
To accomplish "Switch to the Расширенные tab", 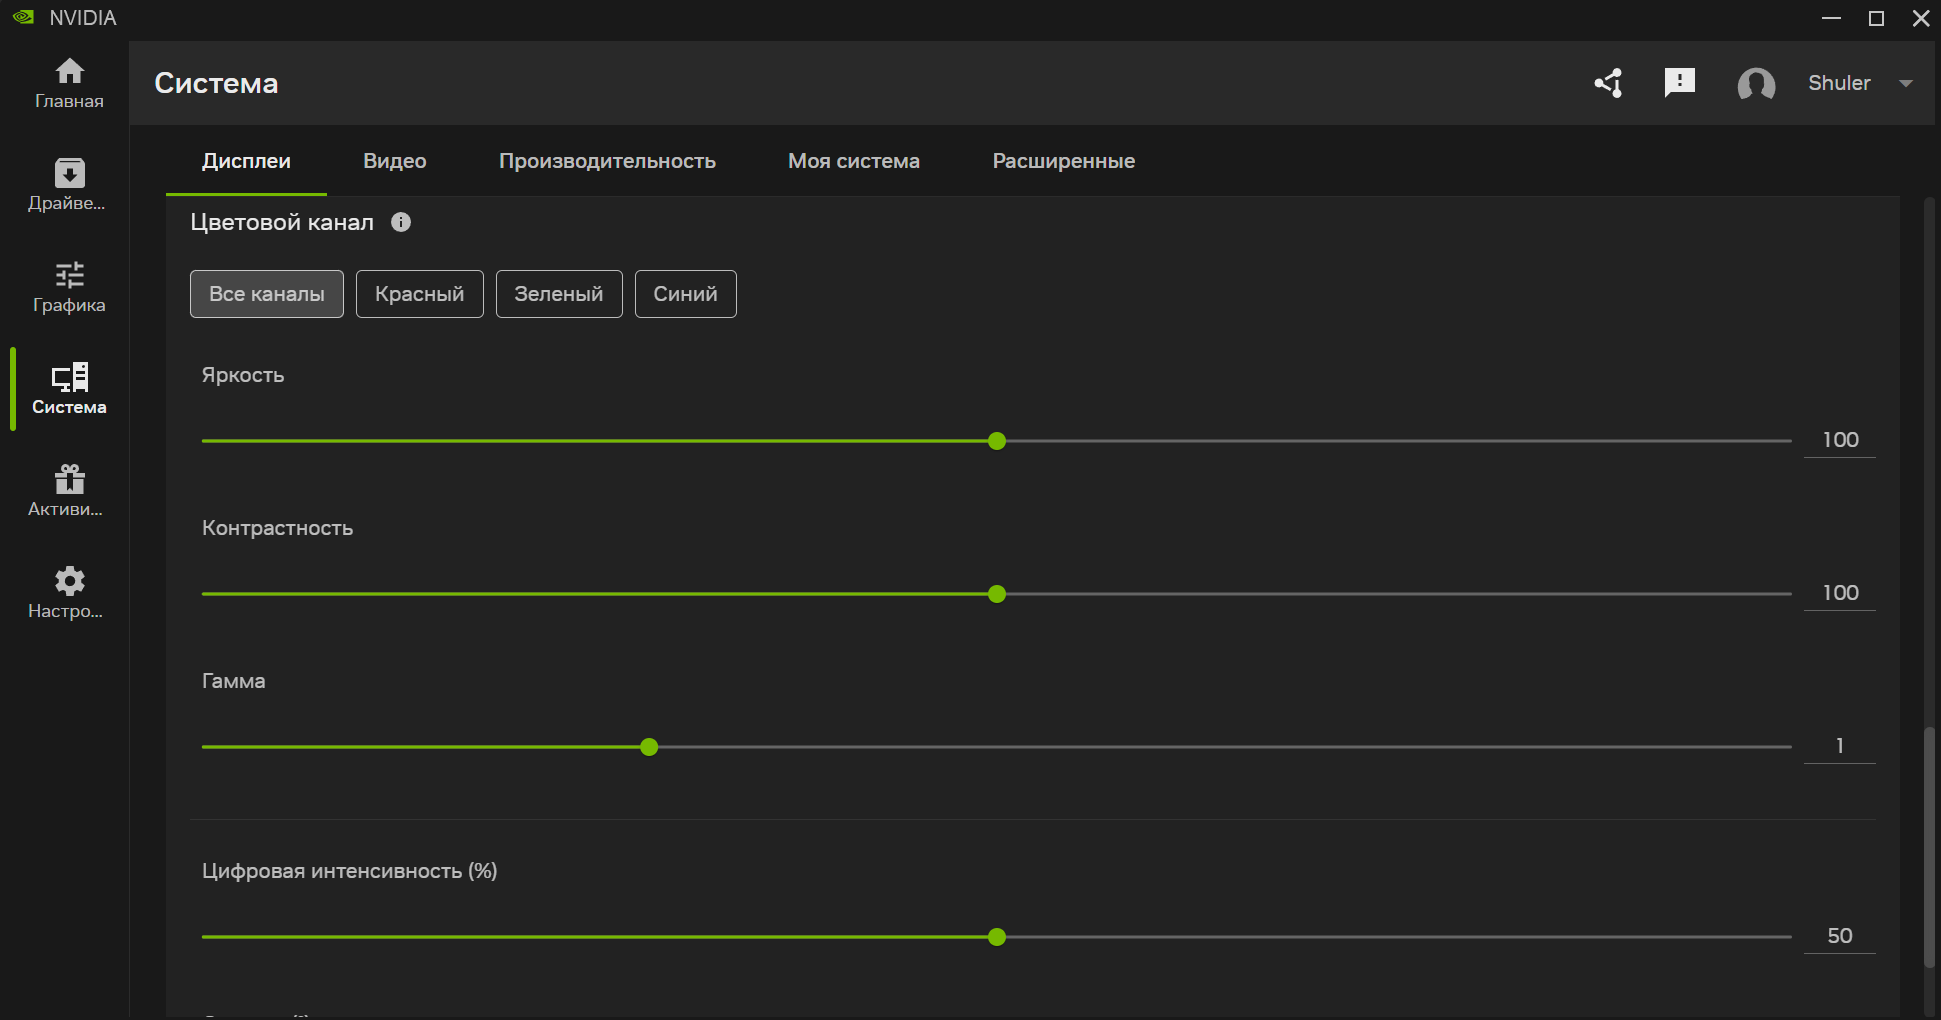I will coord(1063,161).
